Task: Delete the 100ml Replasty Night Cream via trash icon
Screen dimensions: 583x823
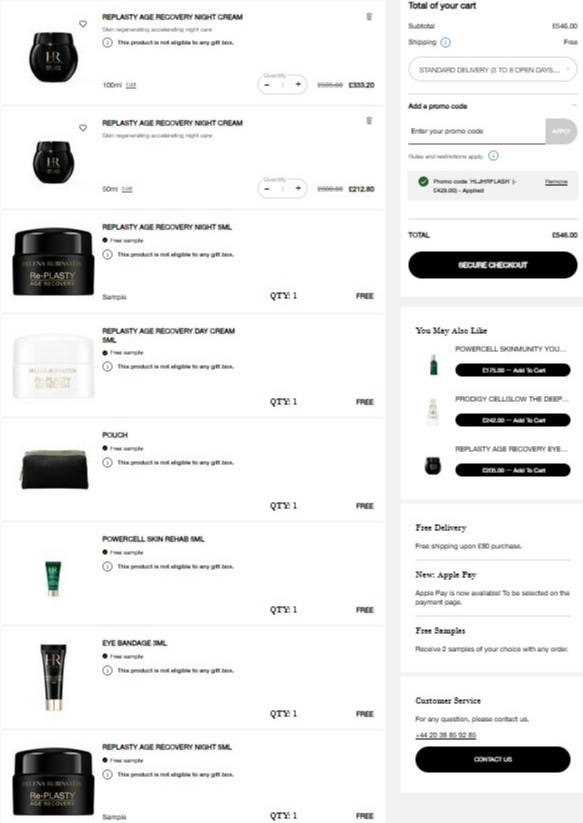Action: tap(369, 17)
